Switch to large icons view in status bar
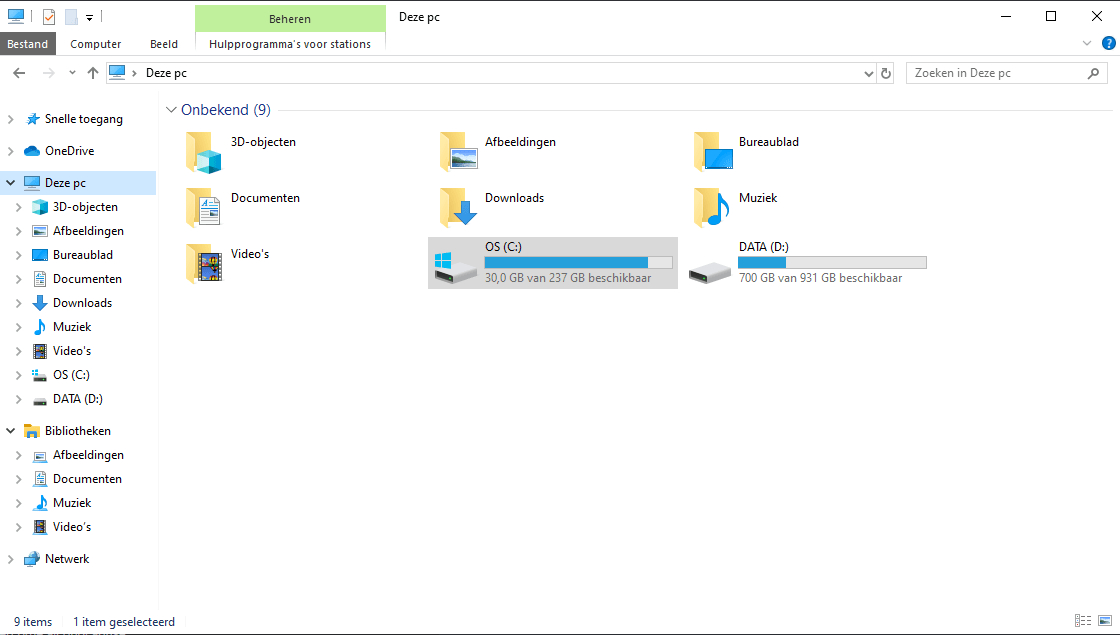Screen dimensions: 1120x635 point(1105,621)
